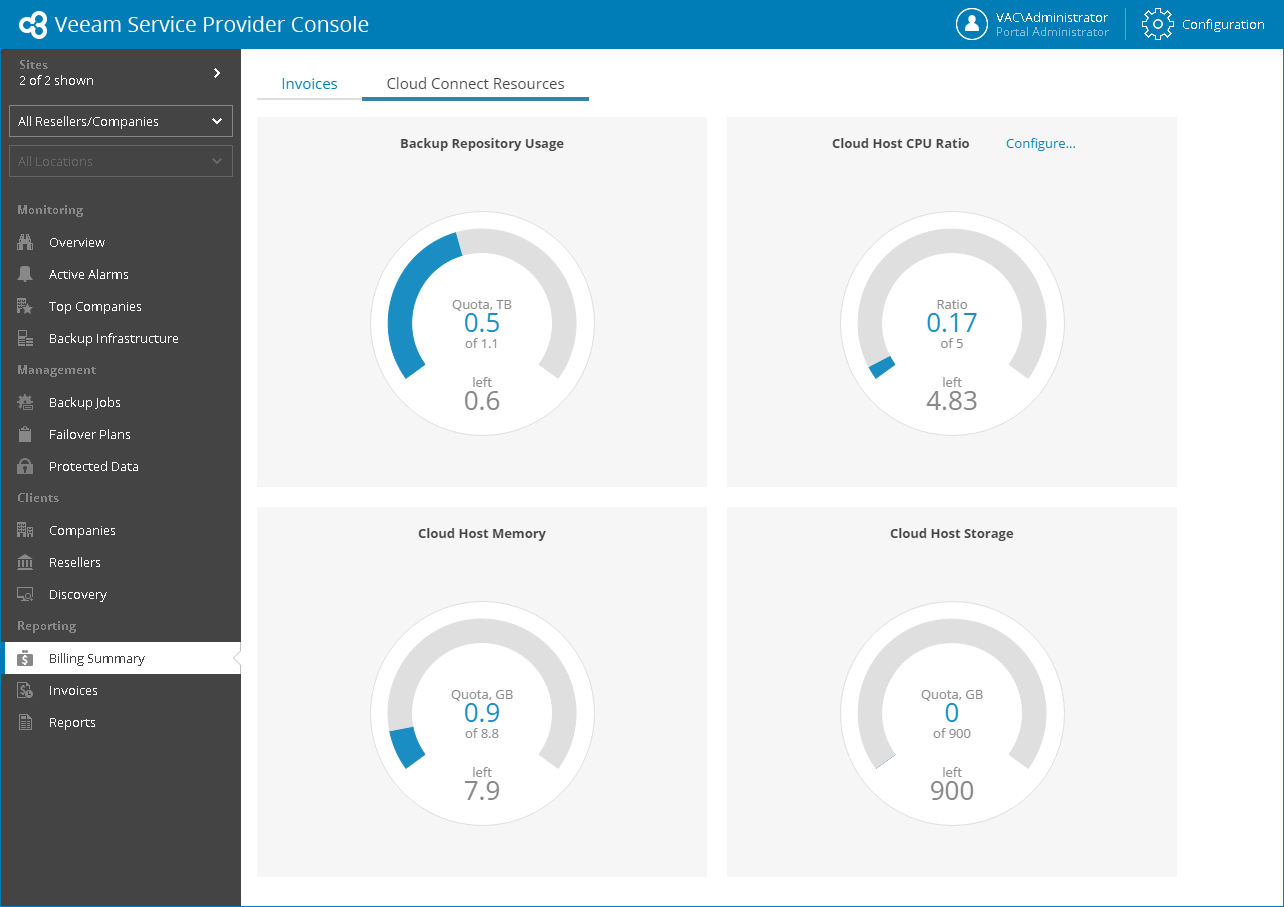
Task: Click the 0.17 ratio value
Action: click(952, 323)
